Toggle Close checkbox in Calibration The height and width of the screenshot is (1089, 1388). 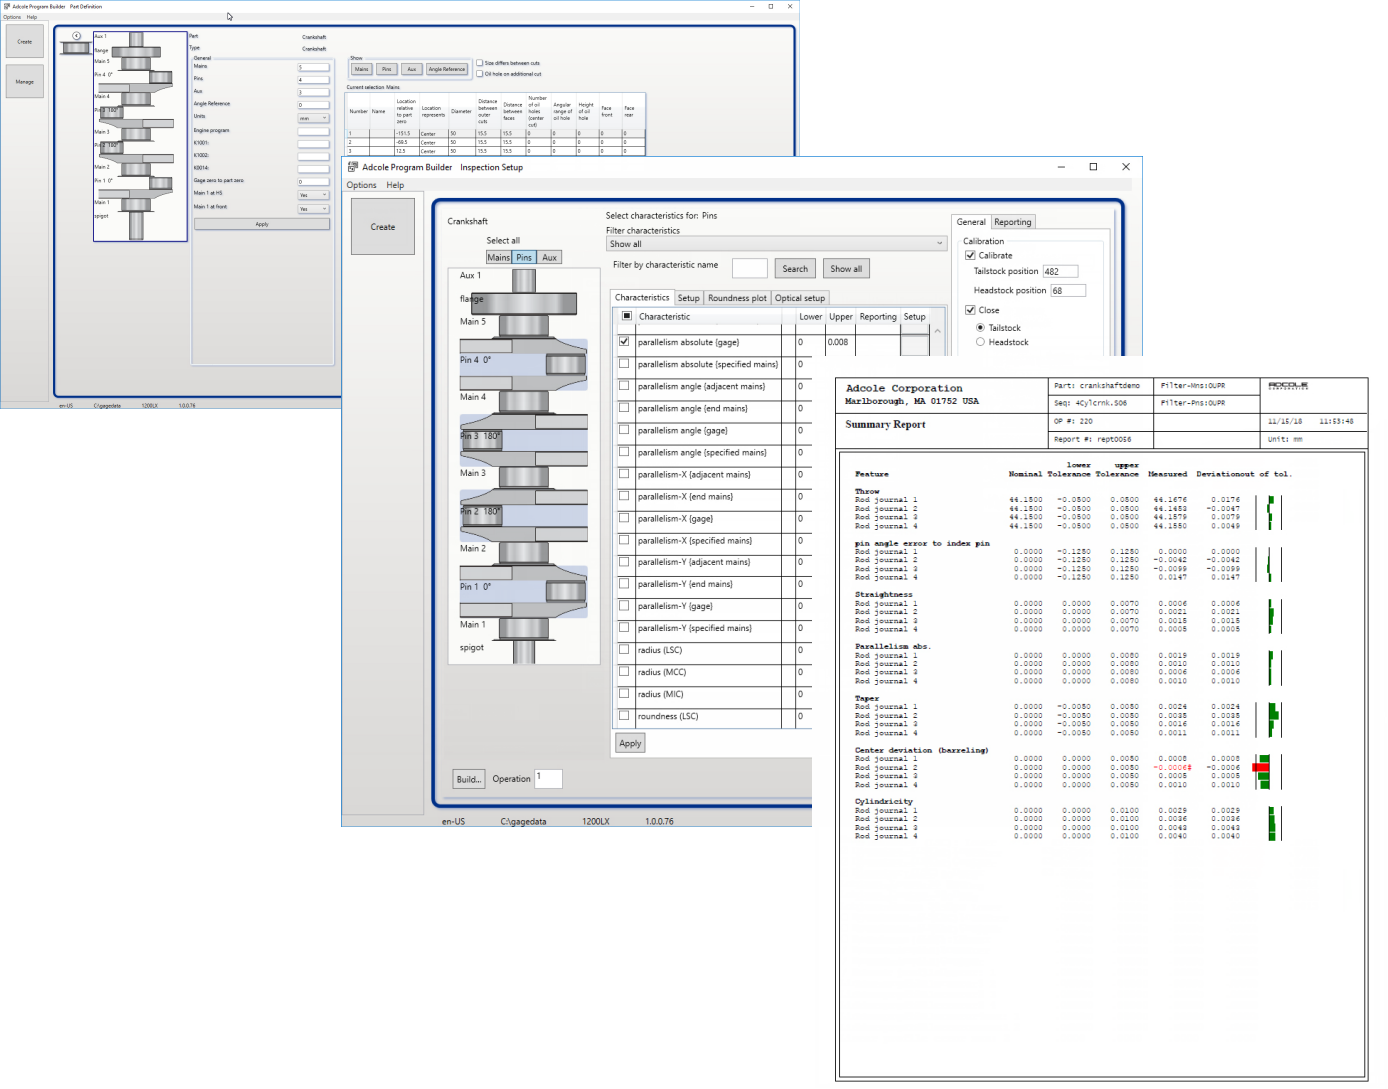970,310
